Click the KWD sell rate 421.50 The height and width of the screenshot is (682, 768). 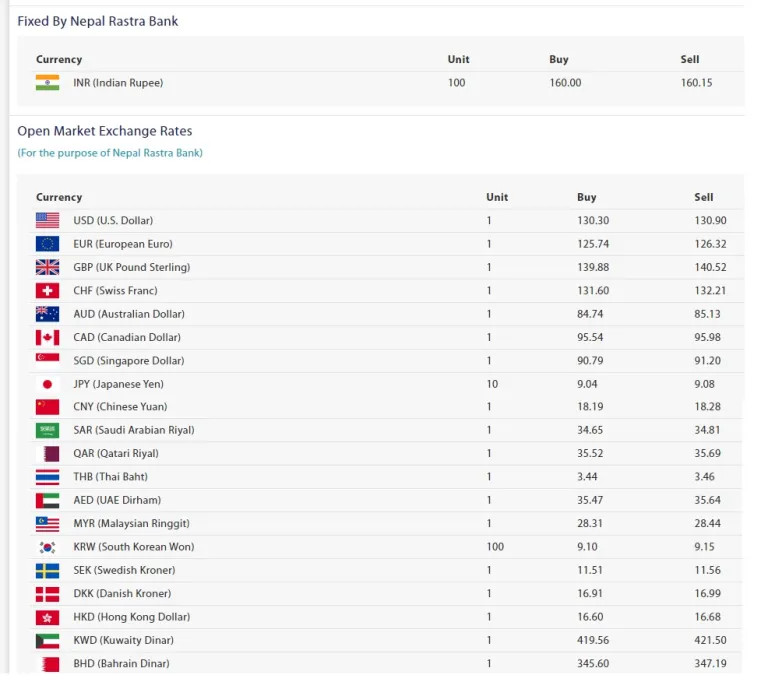tap(710, 640)
